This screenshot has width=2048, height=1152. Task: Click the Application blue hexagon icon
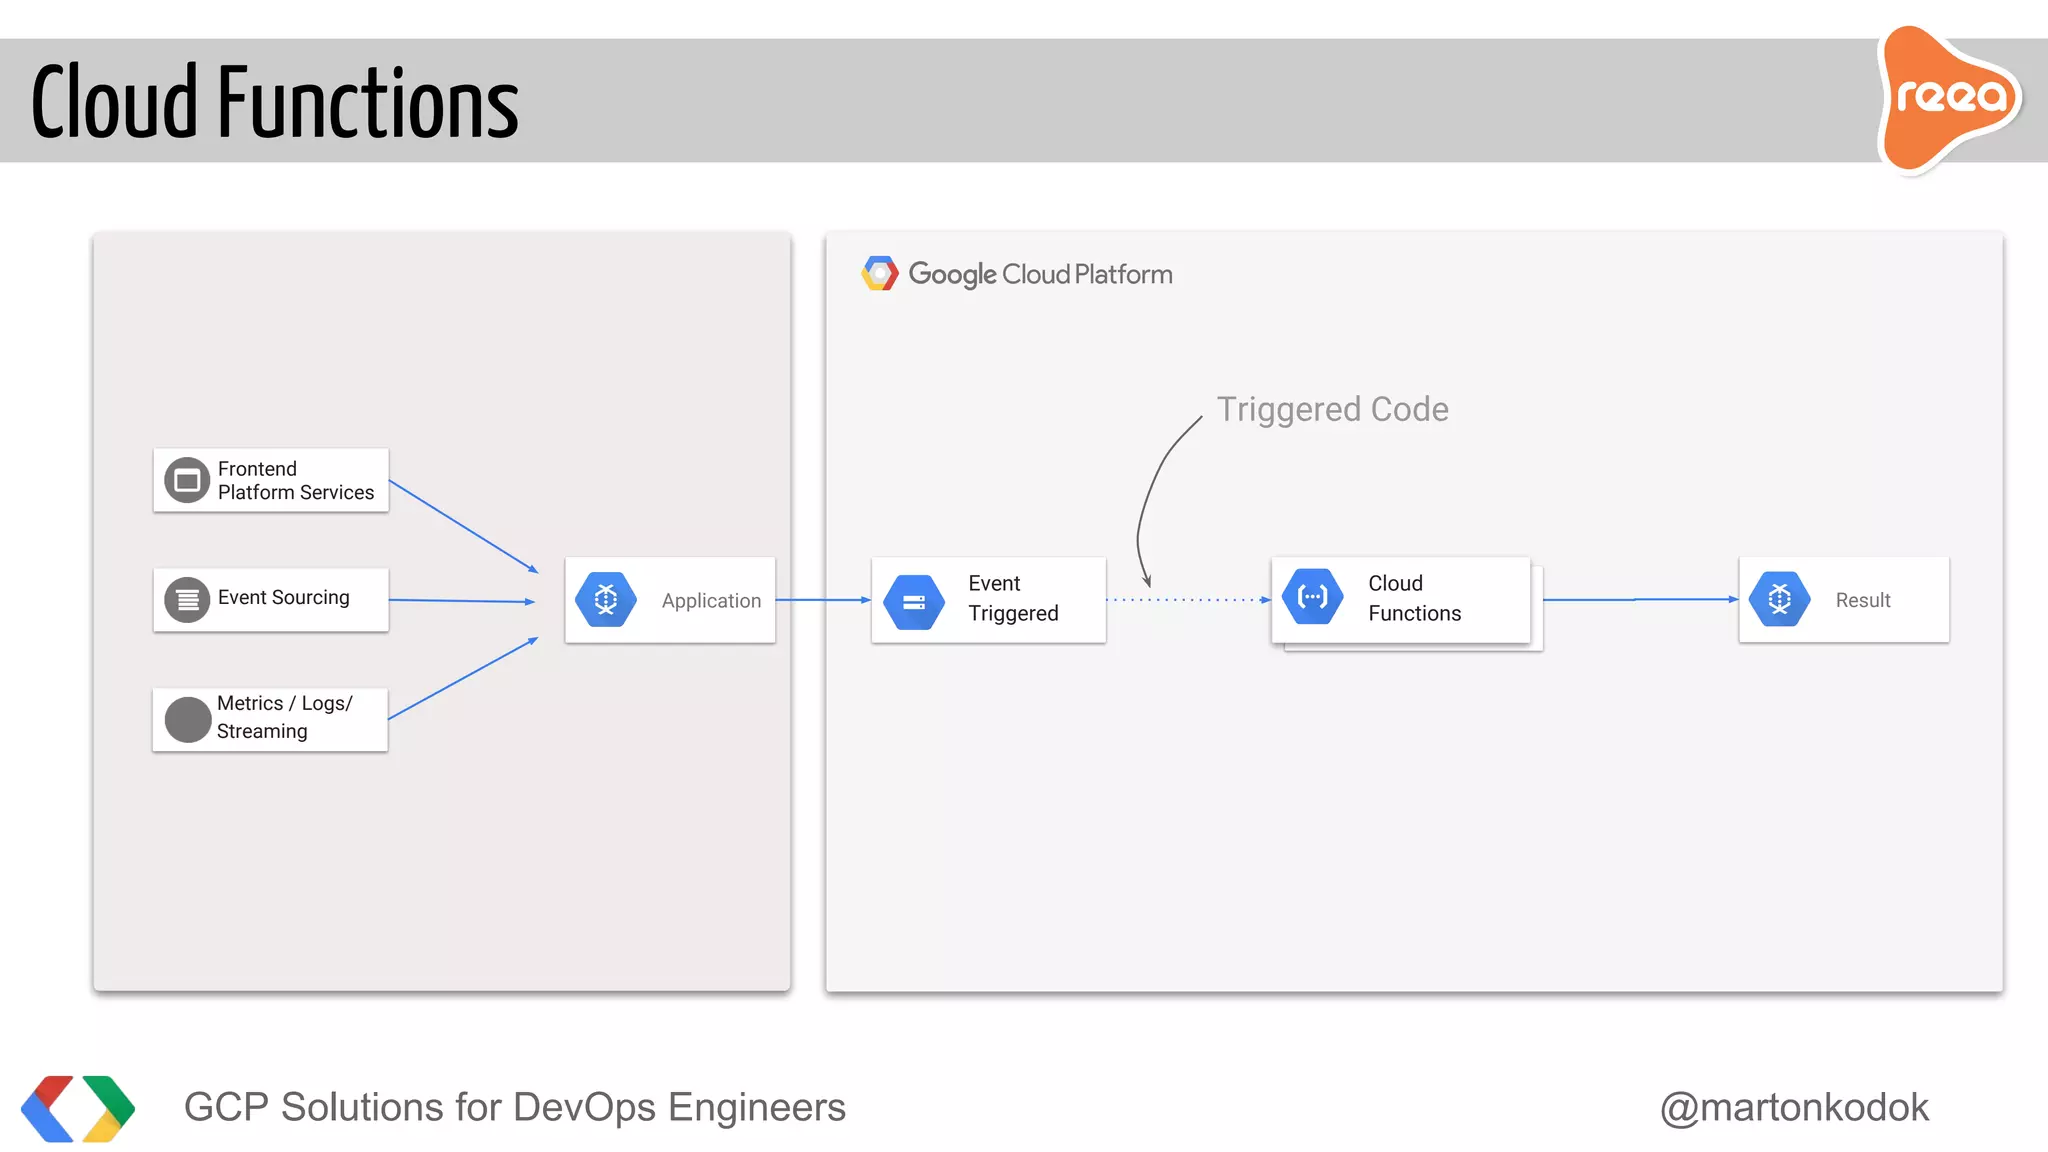[x=606, y=600]
